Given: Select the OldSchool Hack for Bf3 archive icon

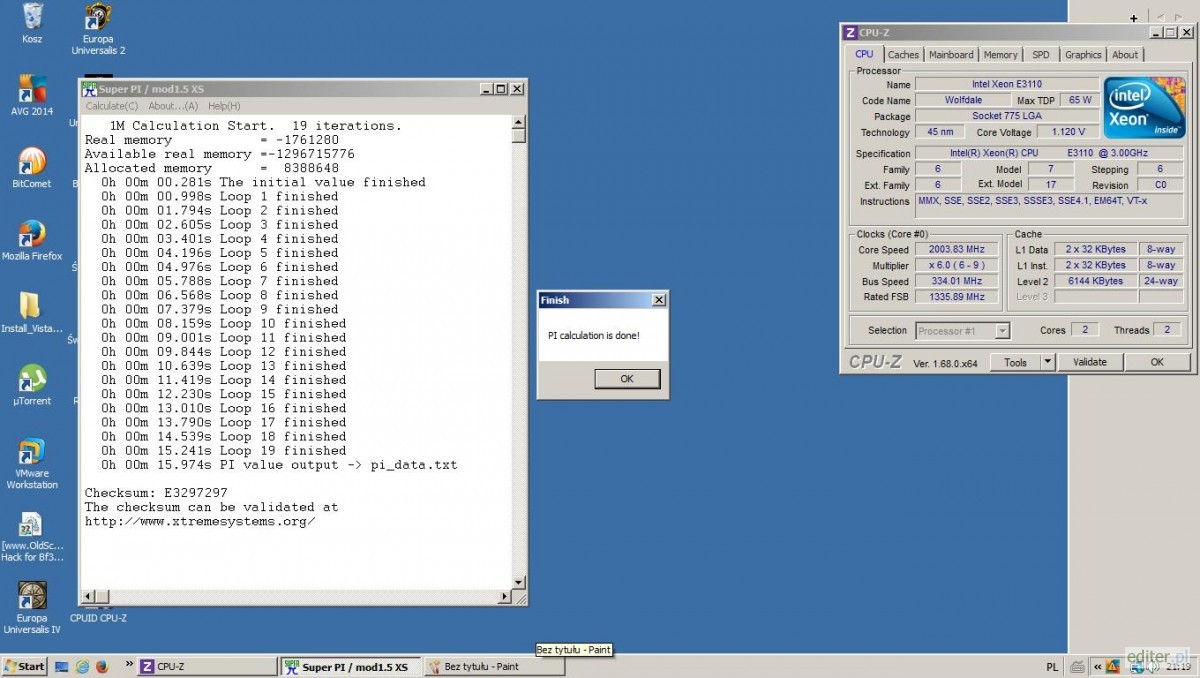Looking at the screenshot, I should 32,537.
